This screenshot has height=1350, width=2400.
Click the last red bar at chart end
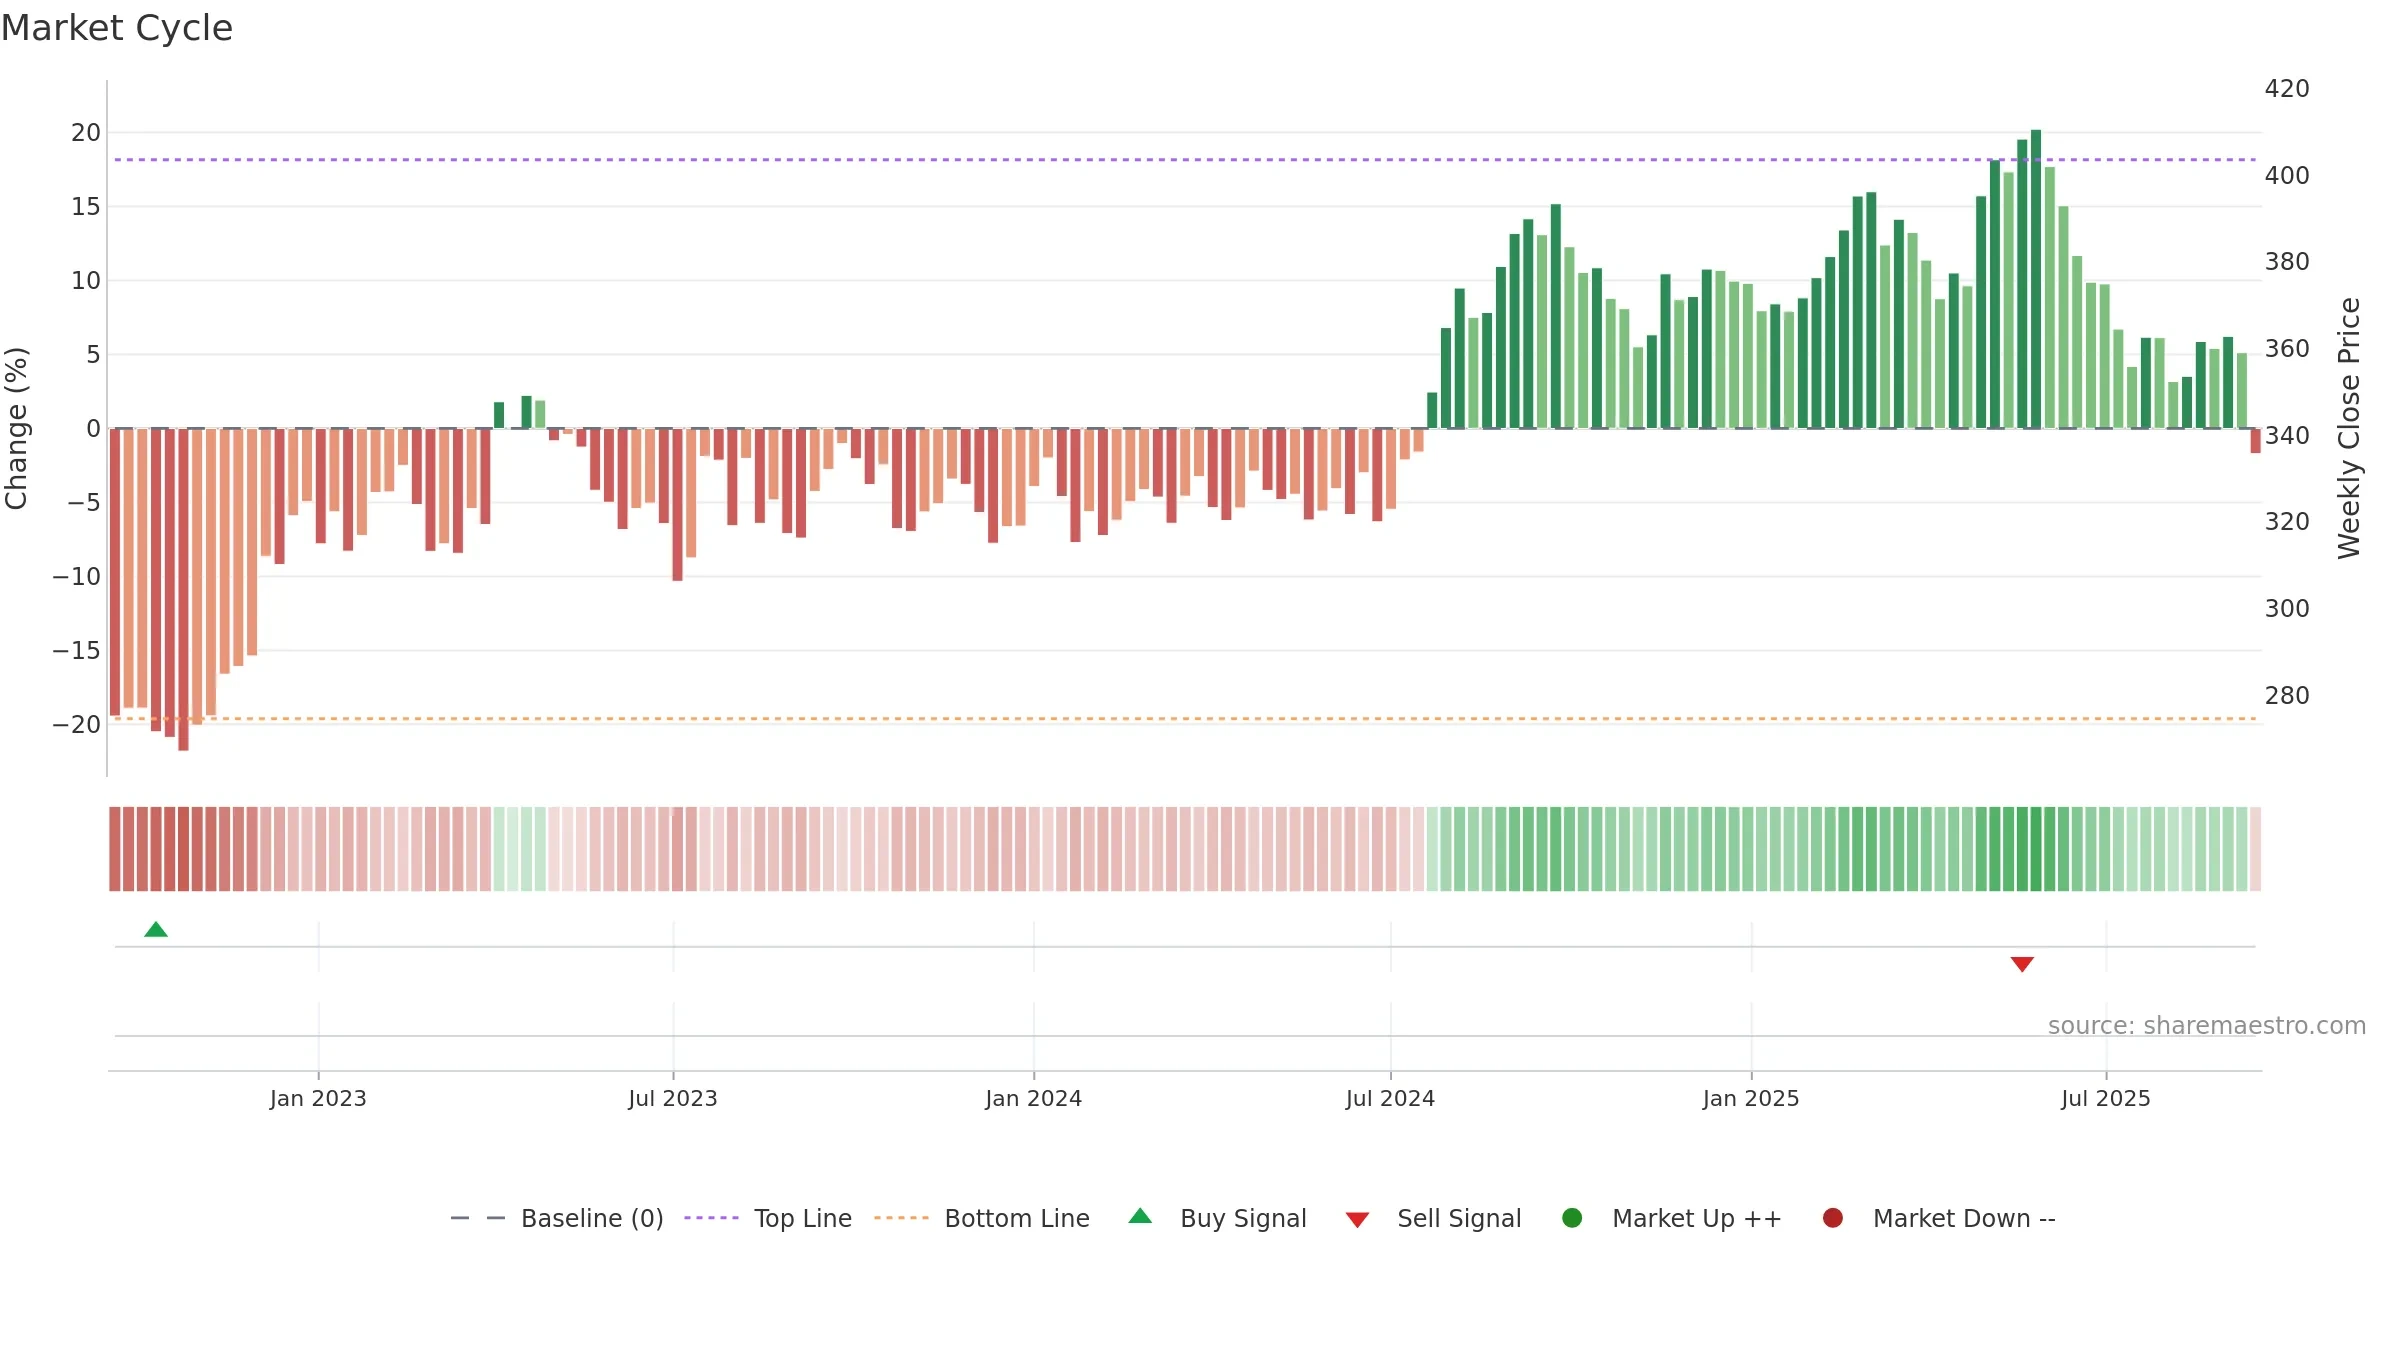pyautogui.click(x=2255, y=441)
